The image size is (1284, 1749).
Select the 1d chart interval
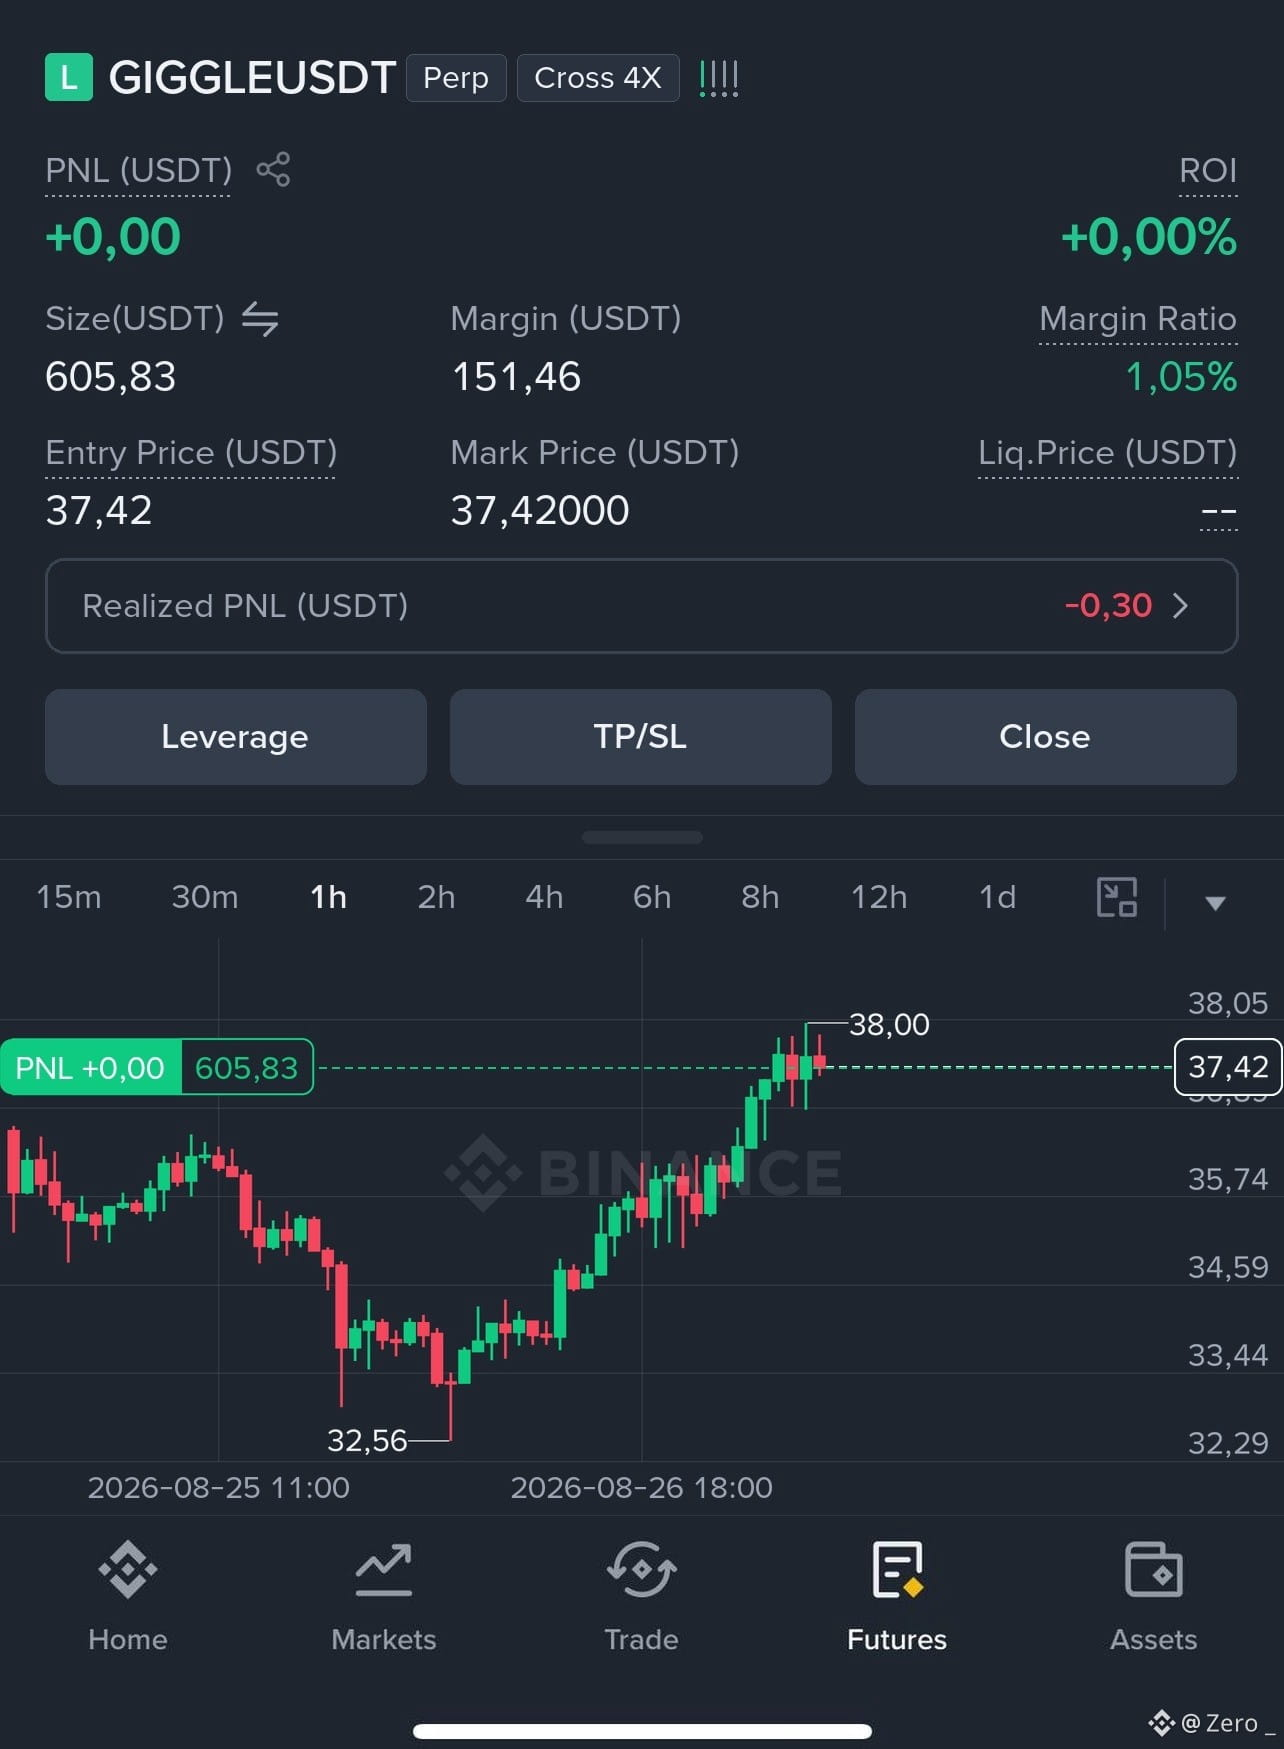click(x=997, y=897)
